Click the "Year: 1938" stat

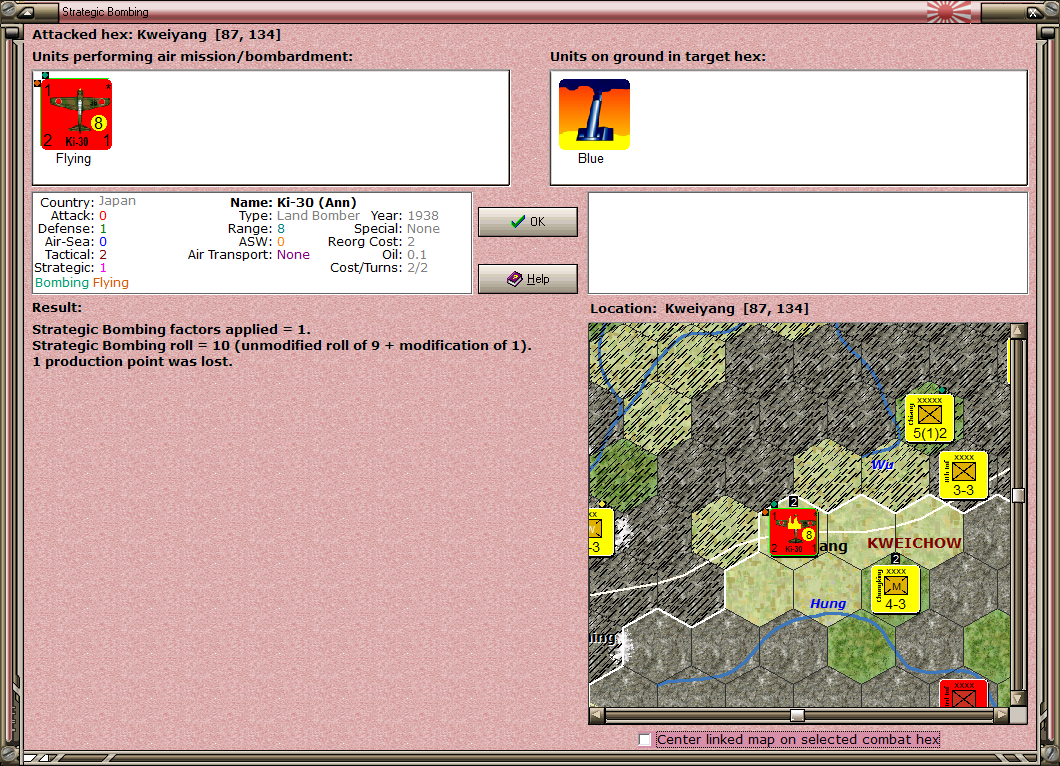404,216
